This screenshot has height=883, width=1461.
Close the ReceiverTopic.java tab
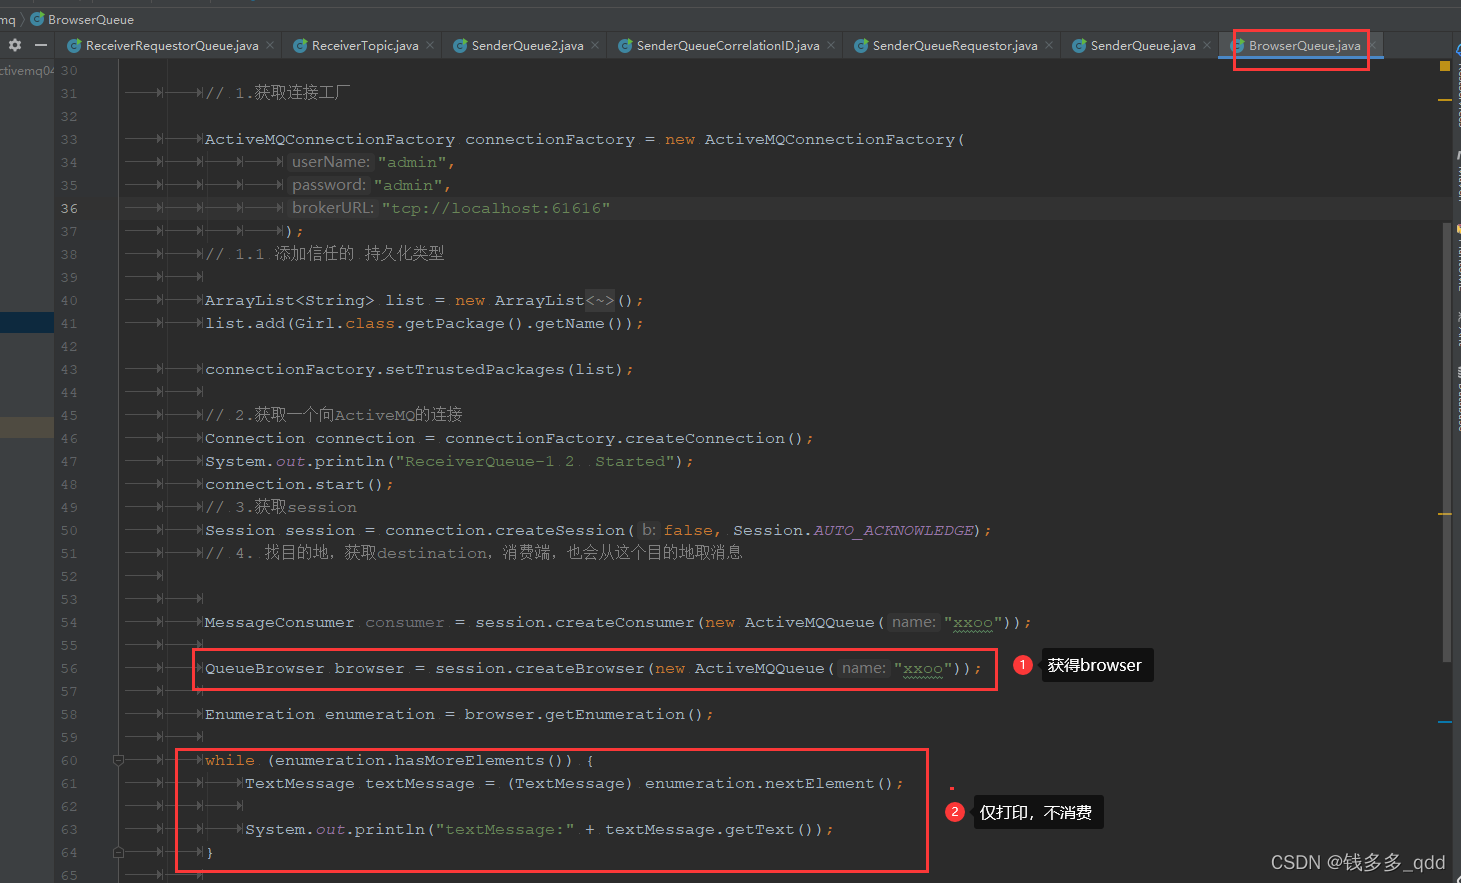click(x=430, y=45)
